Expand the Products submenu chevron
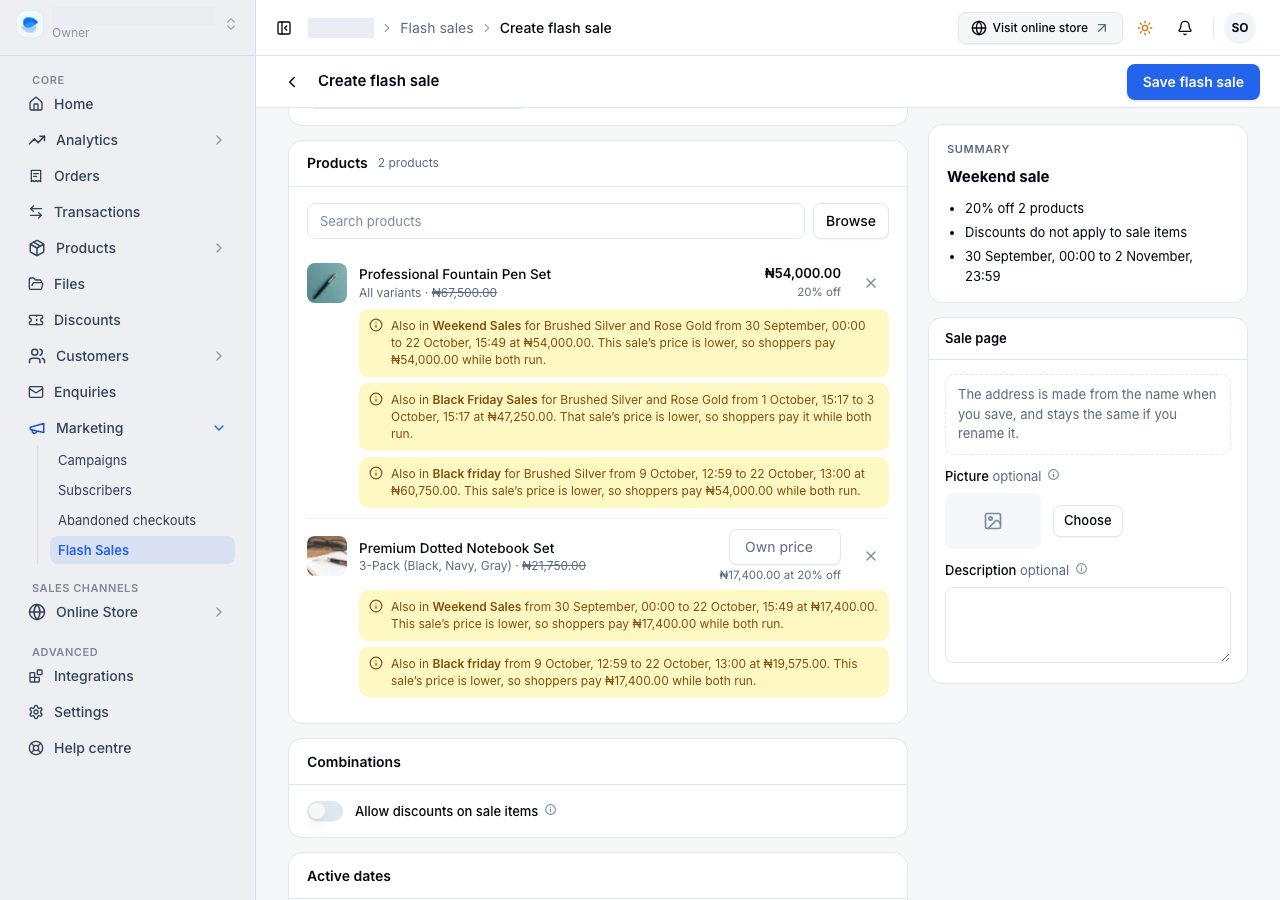Image resolution: width=1280 pixels, height=900 pixels. [219, 248]
